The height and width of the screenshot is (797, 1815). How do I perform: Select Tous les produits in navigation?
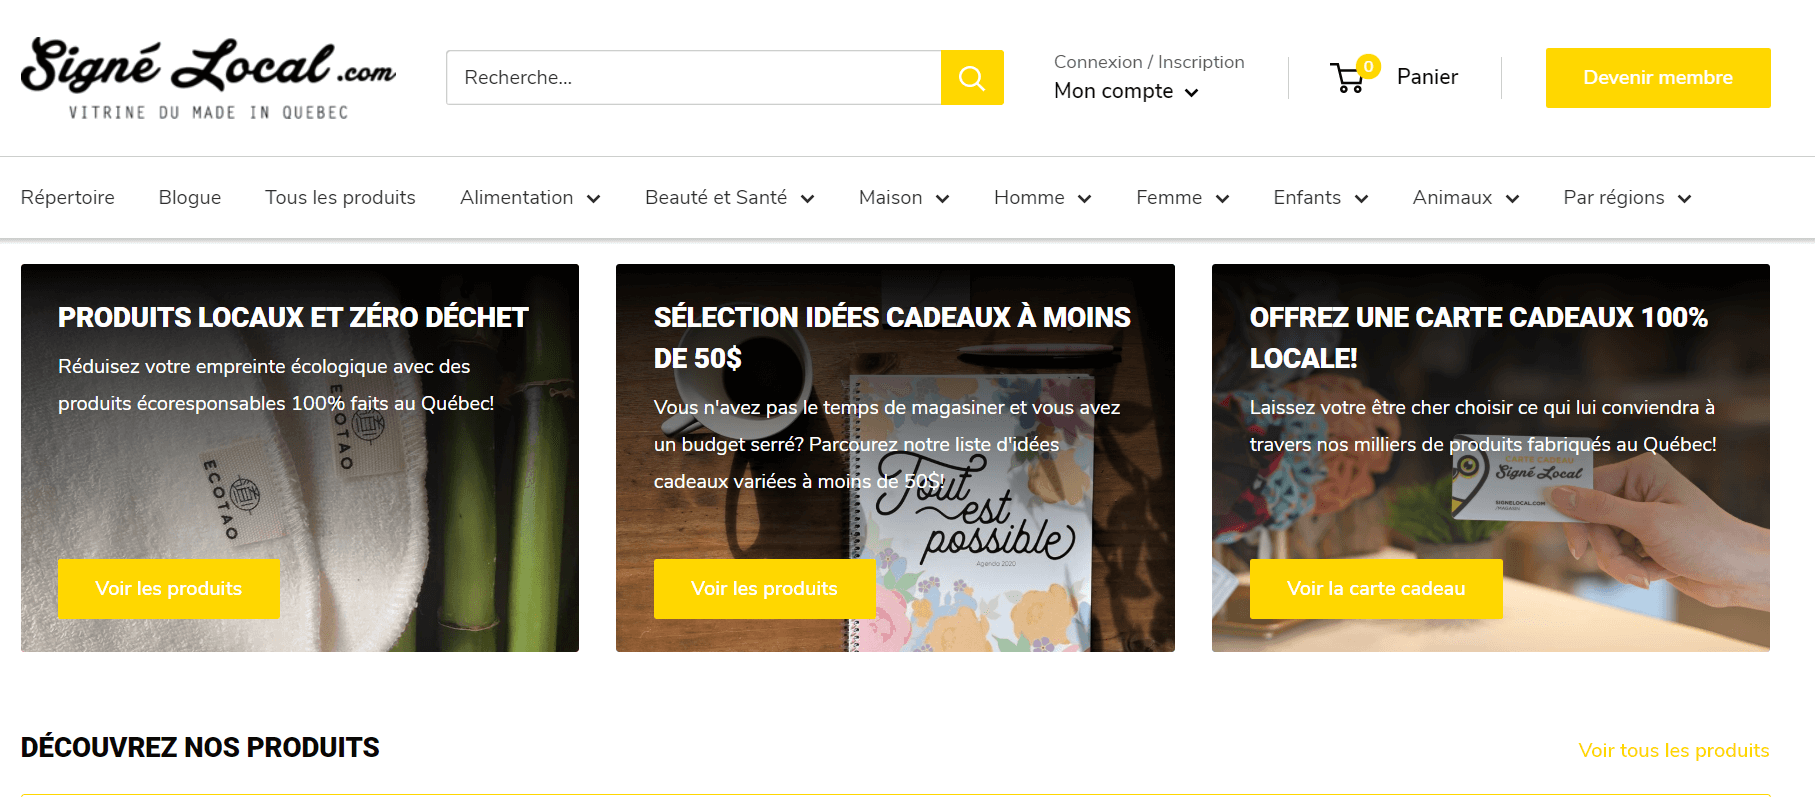pyautogui.click(x=340, y=198)
